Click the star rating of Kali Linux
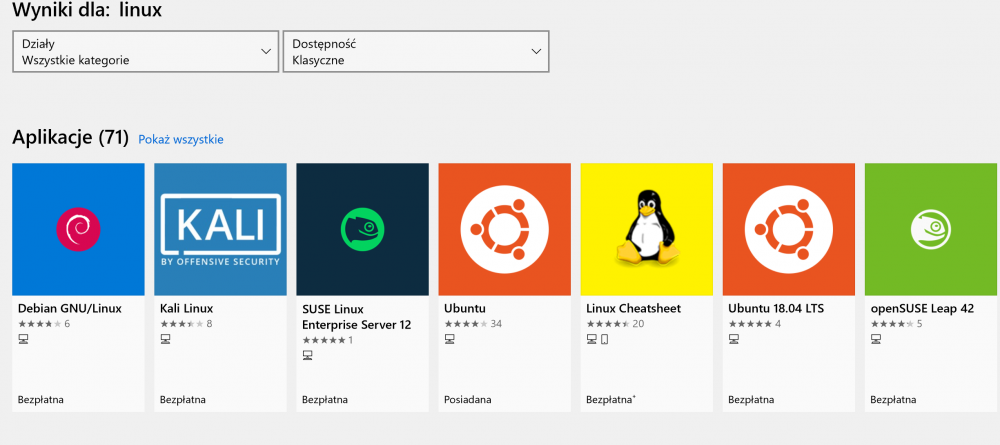Image resolution: width=1000 pixels, height=445 pixels. pos(182,324)
